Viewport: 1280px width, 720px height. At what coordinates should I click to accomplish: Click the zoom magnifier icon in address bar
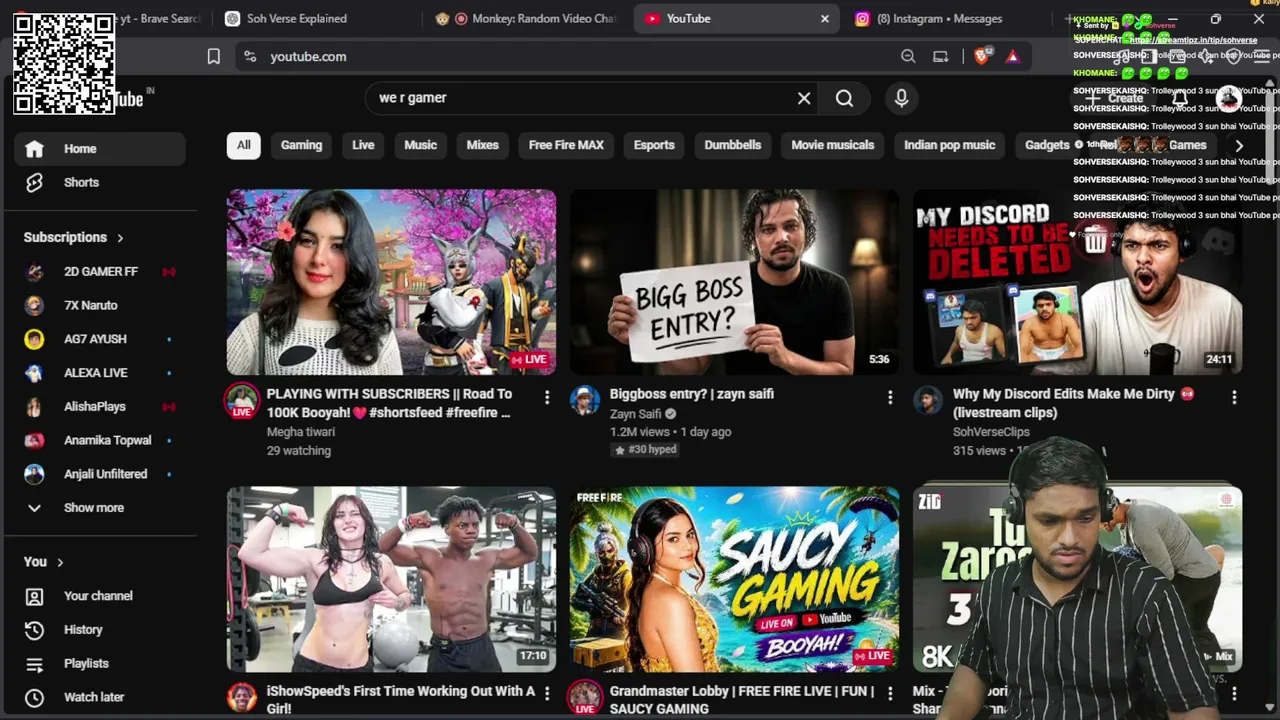[908, 57]
